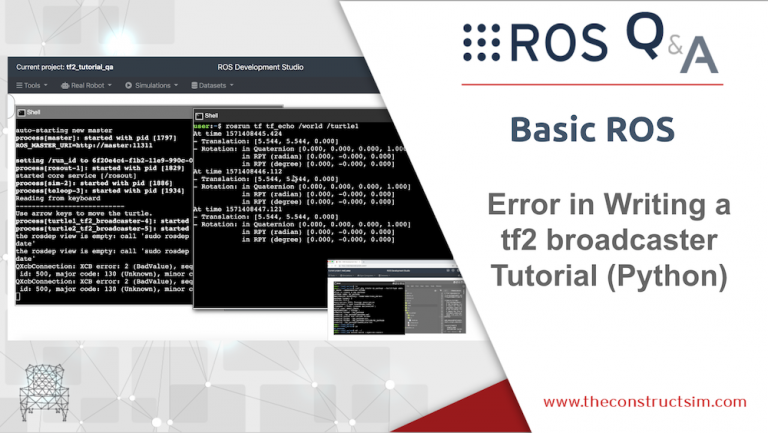Click the project name tf2_tutorial_qa
Image resolution: width=768 pixels, height=433 pixels.
coord(90,67)
